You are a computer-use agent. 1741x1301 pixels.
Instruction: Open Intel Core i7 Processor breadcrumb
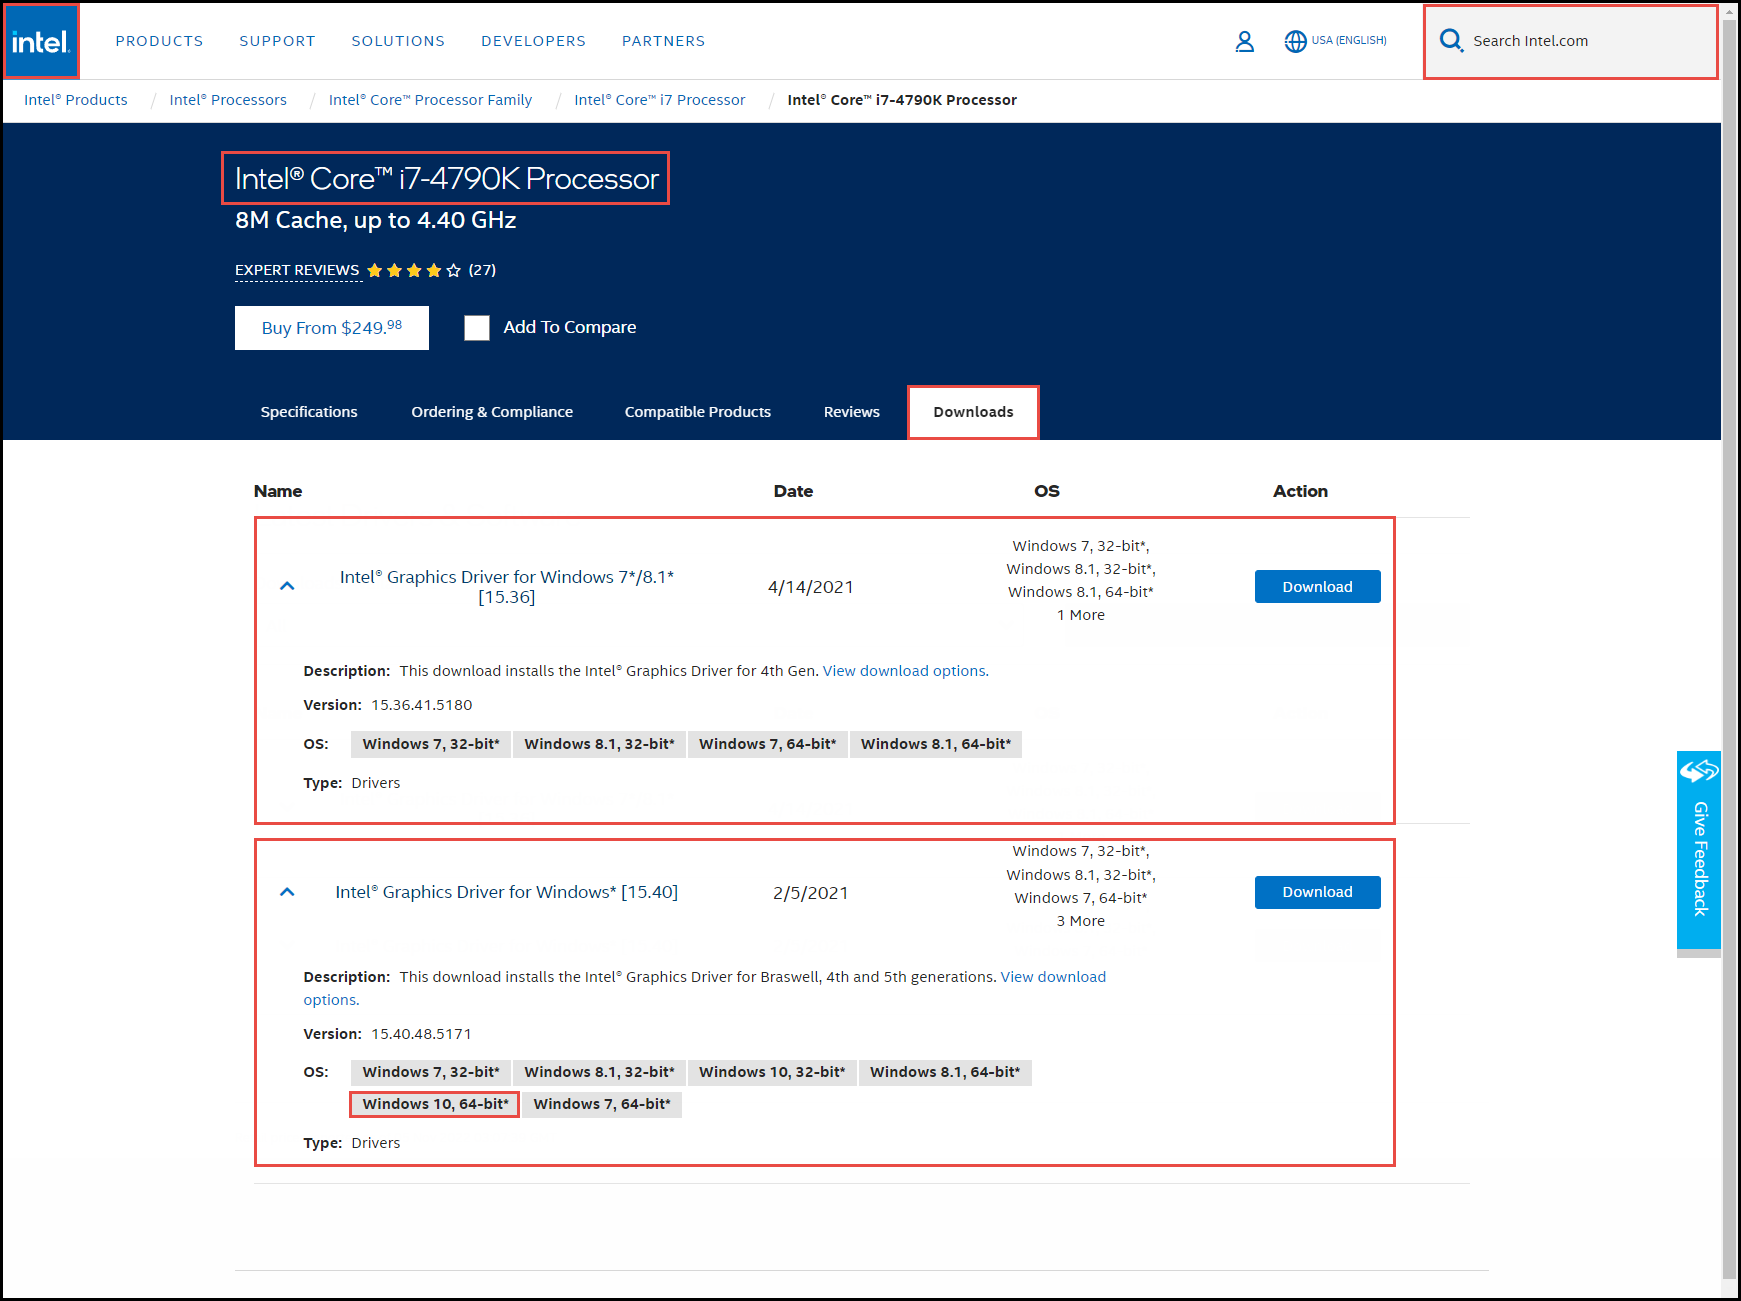click(660, 100)
